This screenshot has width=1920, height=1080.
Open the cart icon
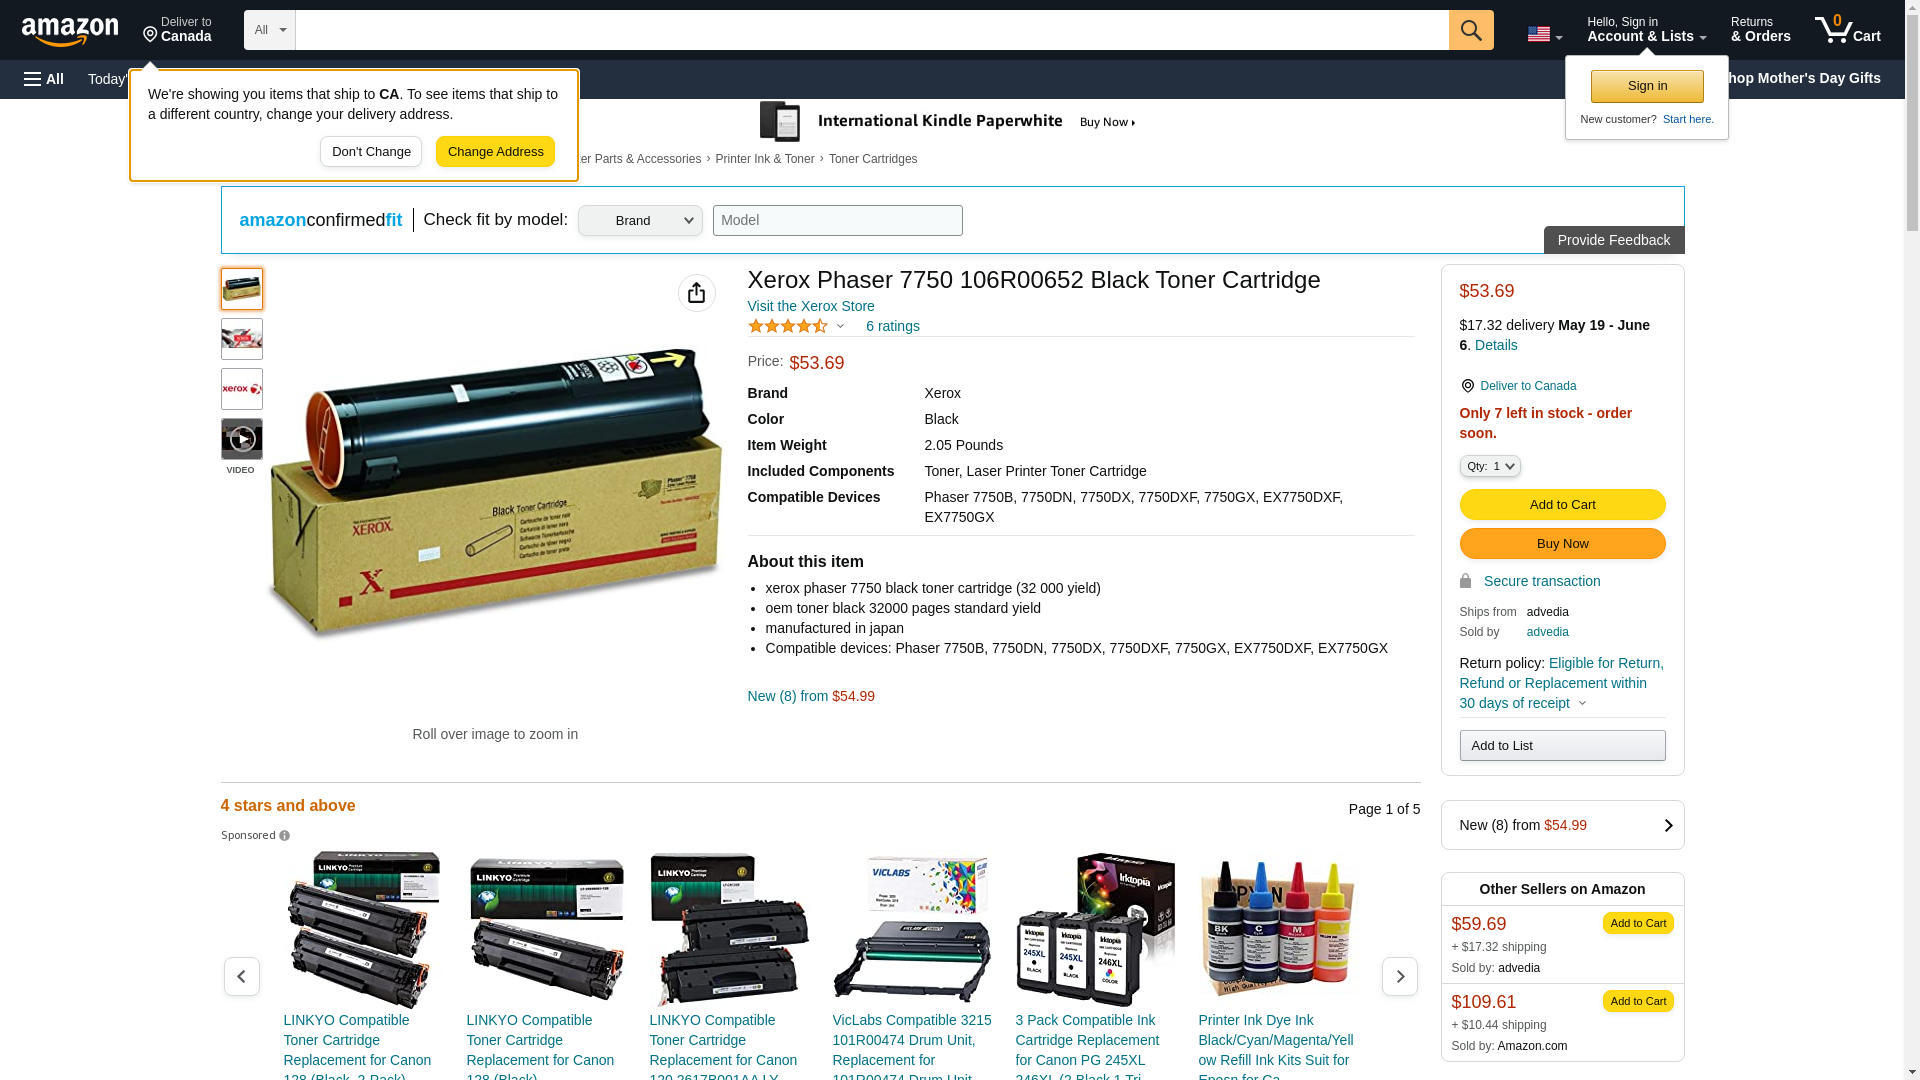coord(1847,30)
